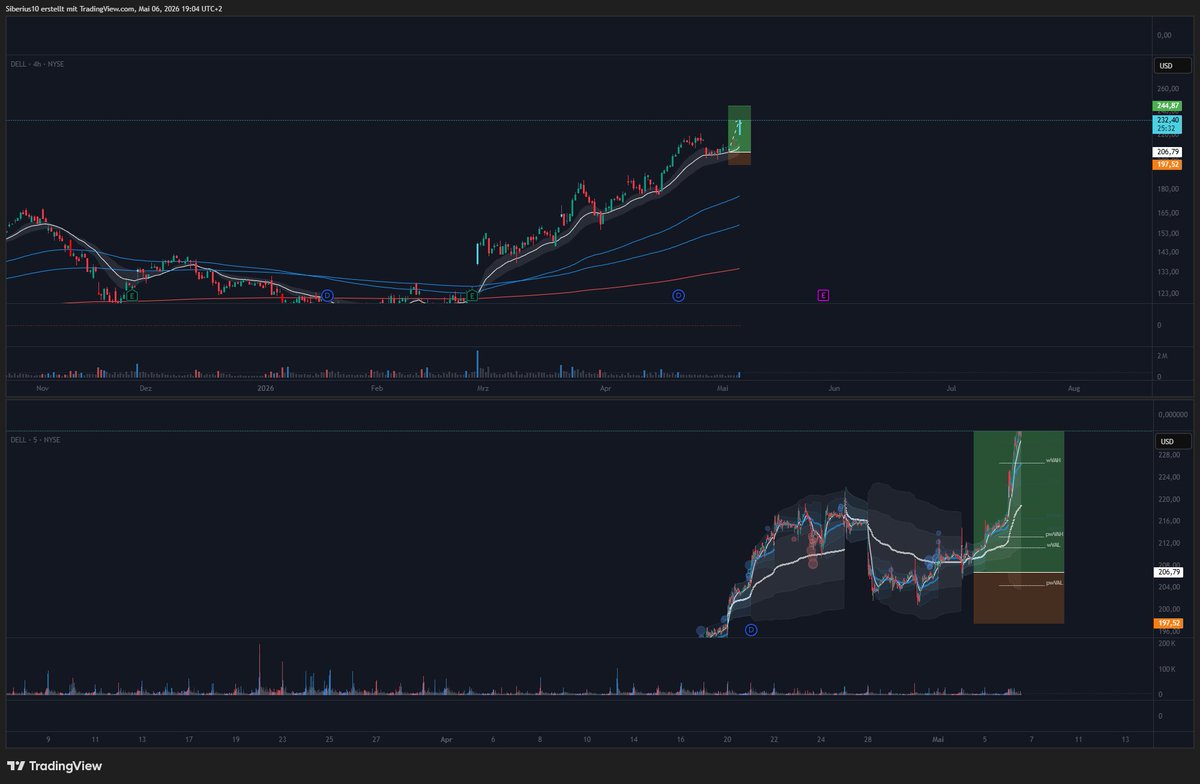Click the green earnings E marker near Mrz

471,296
